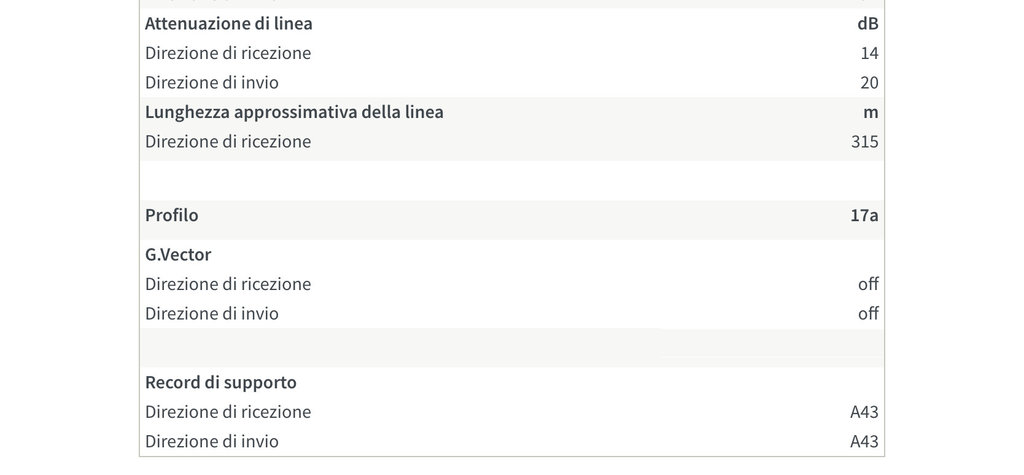The image size is (1024, 475).
Task: Click the line length value 315
Action: pos(864,141)
